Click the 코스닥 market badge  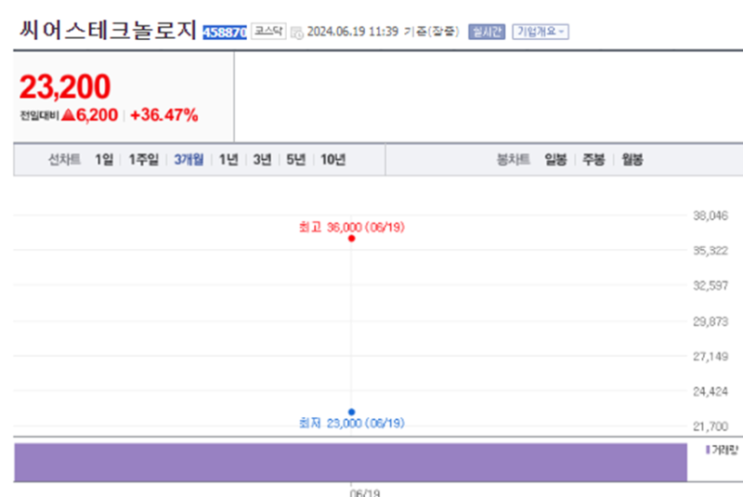(269, 31)
